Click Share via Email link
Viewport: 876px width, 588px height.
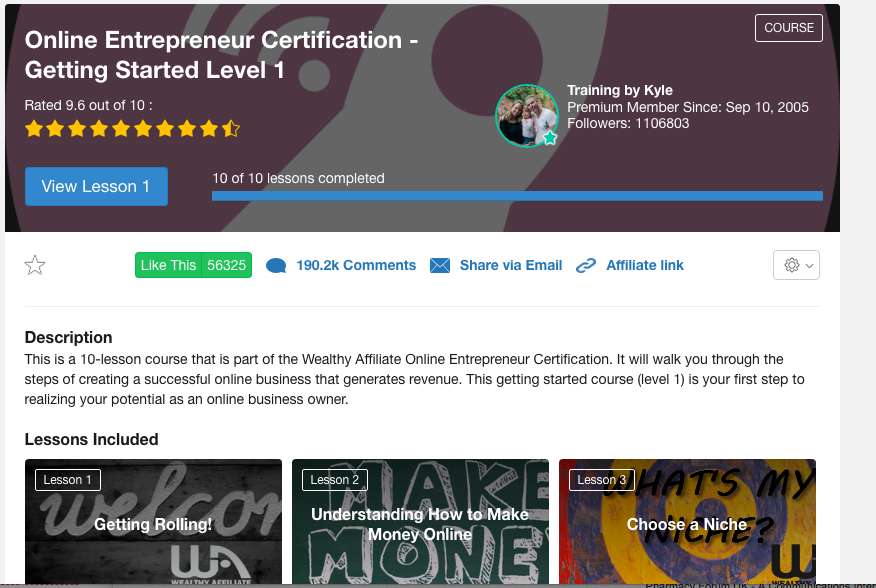tap(511, 265)
